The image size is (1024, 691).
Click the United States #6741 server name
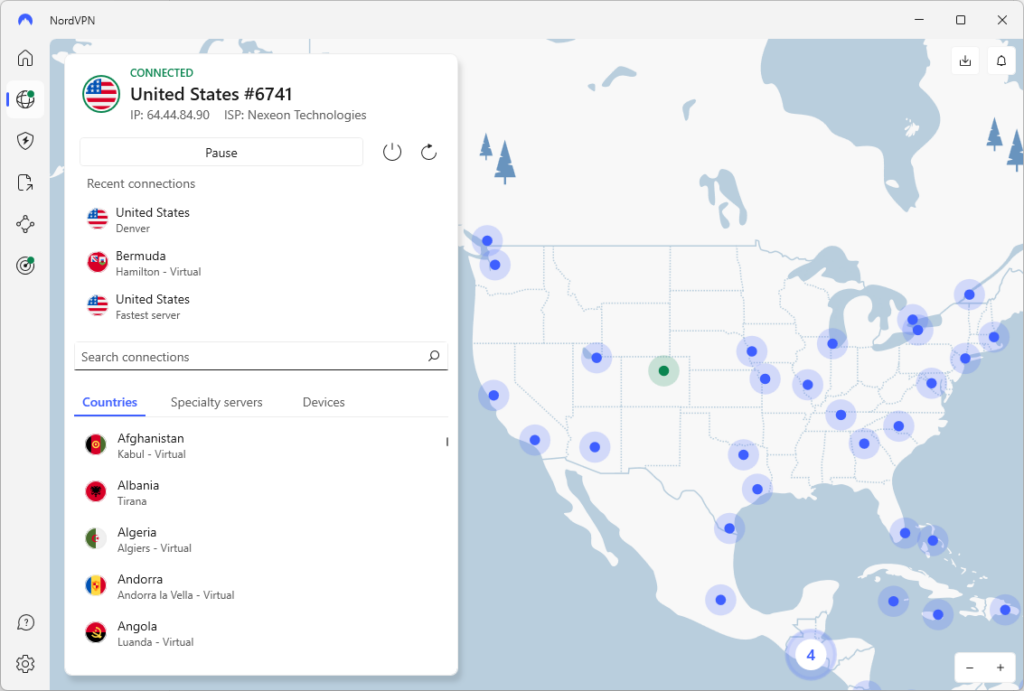[211, 94]
